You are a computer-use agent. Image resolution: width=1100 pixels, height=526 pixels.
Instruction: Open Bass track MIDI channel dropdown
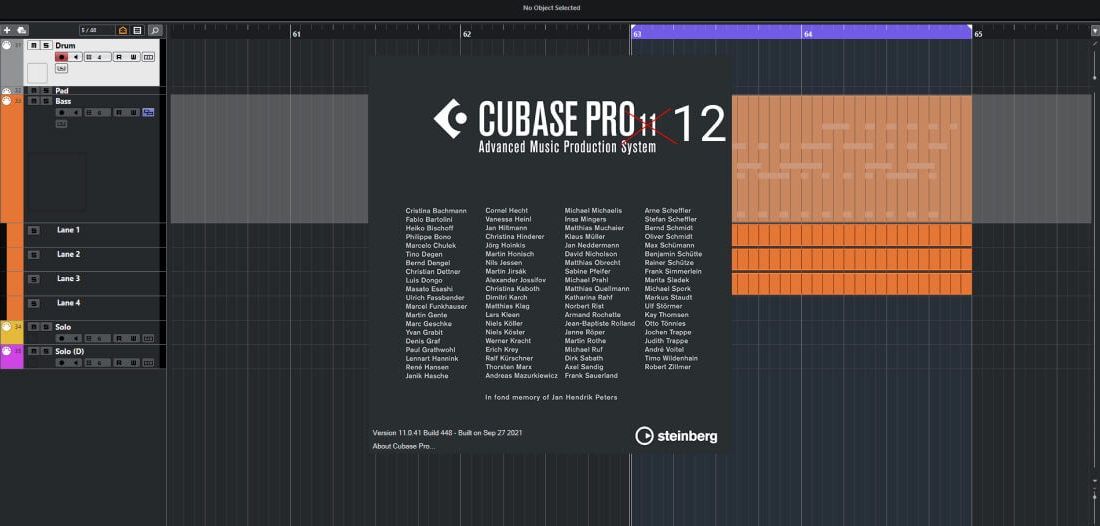[98, 112]
